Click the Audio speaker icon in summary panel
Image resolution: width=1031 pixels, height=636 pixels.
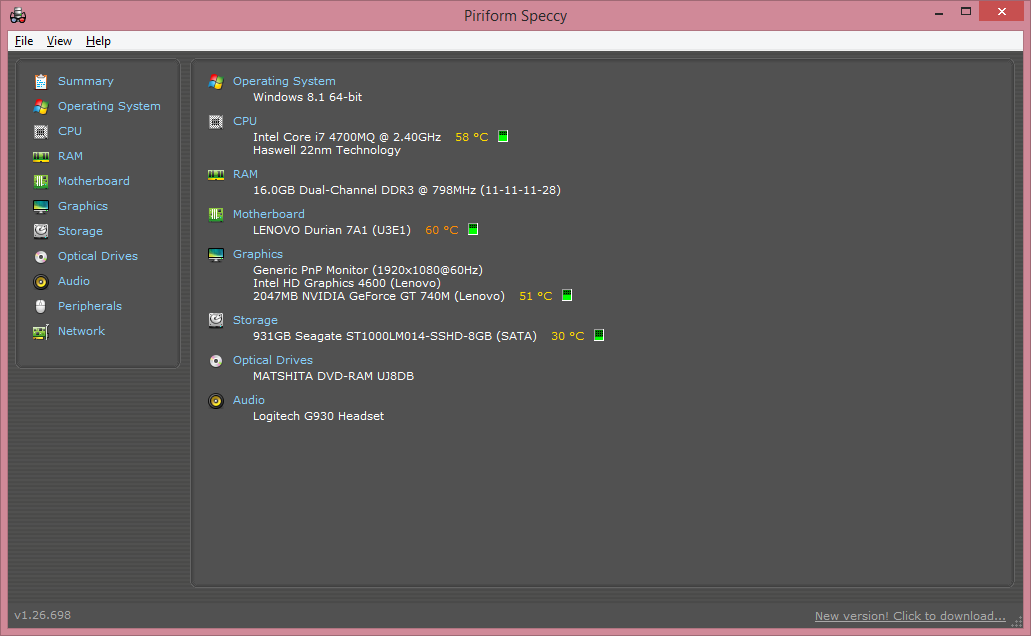[x=216, y=401]
